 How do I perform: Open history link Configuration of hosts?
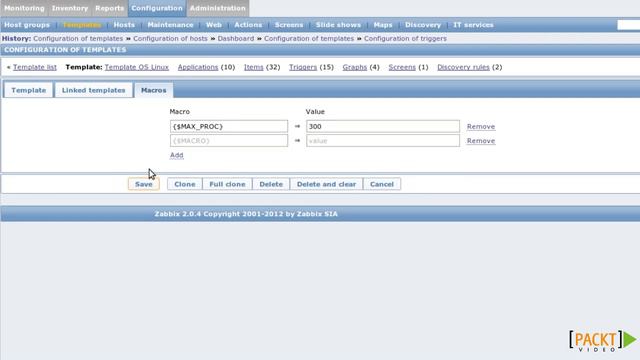coord(170,38)
